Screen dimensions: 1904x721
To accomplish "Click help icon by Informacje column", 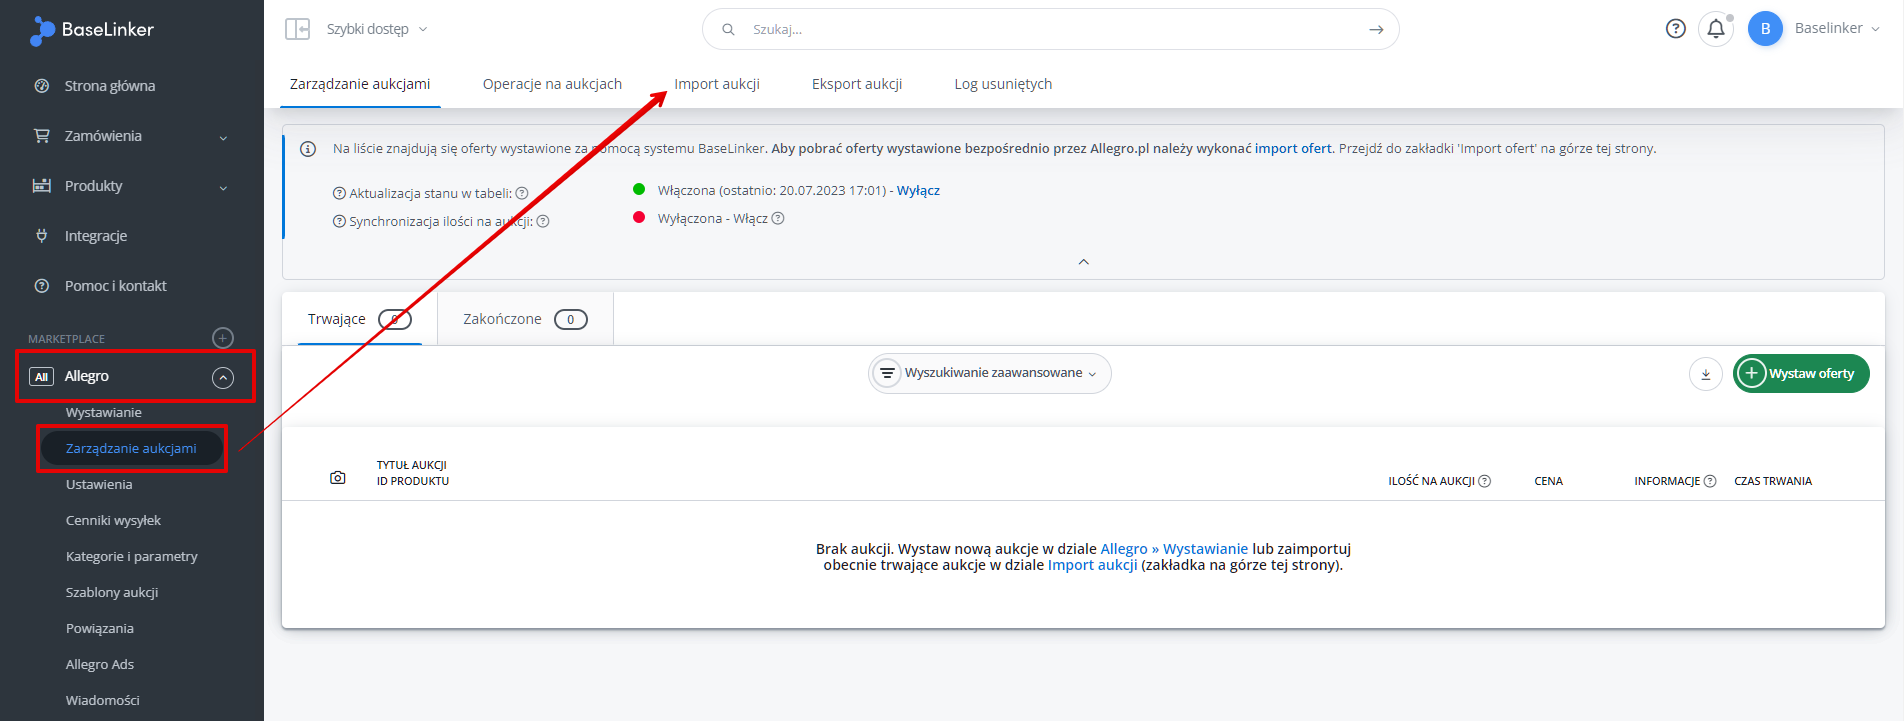I will point(1710,481).
